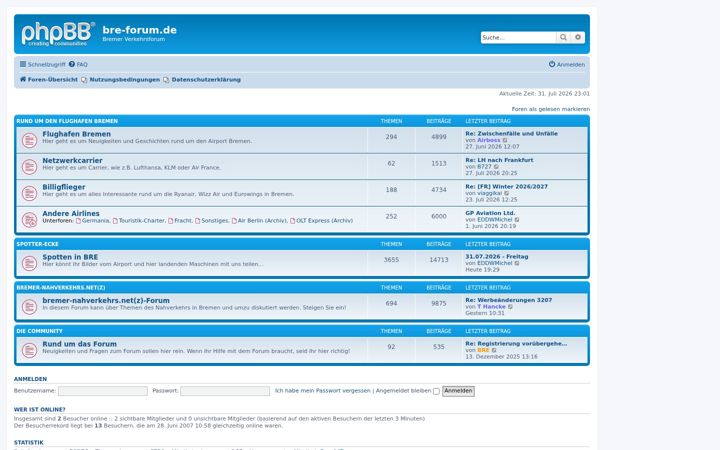The image size is (720, 450).
Task: Open Re: [FR] Winter 2026/2027 post
Action: click(506, 187)
